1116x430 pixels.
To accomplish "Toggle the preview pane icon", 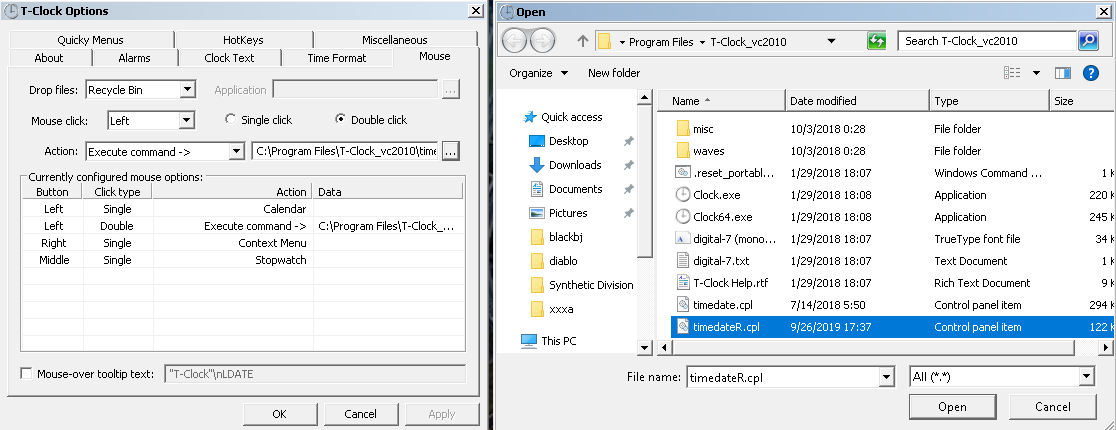I will (1063, 73).
